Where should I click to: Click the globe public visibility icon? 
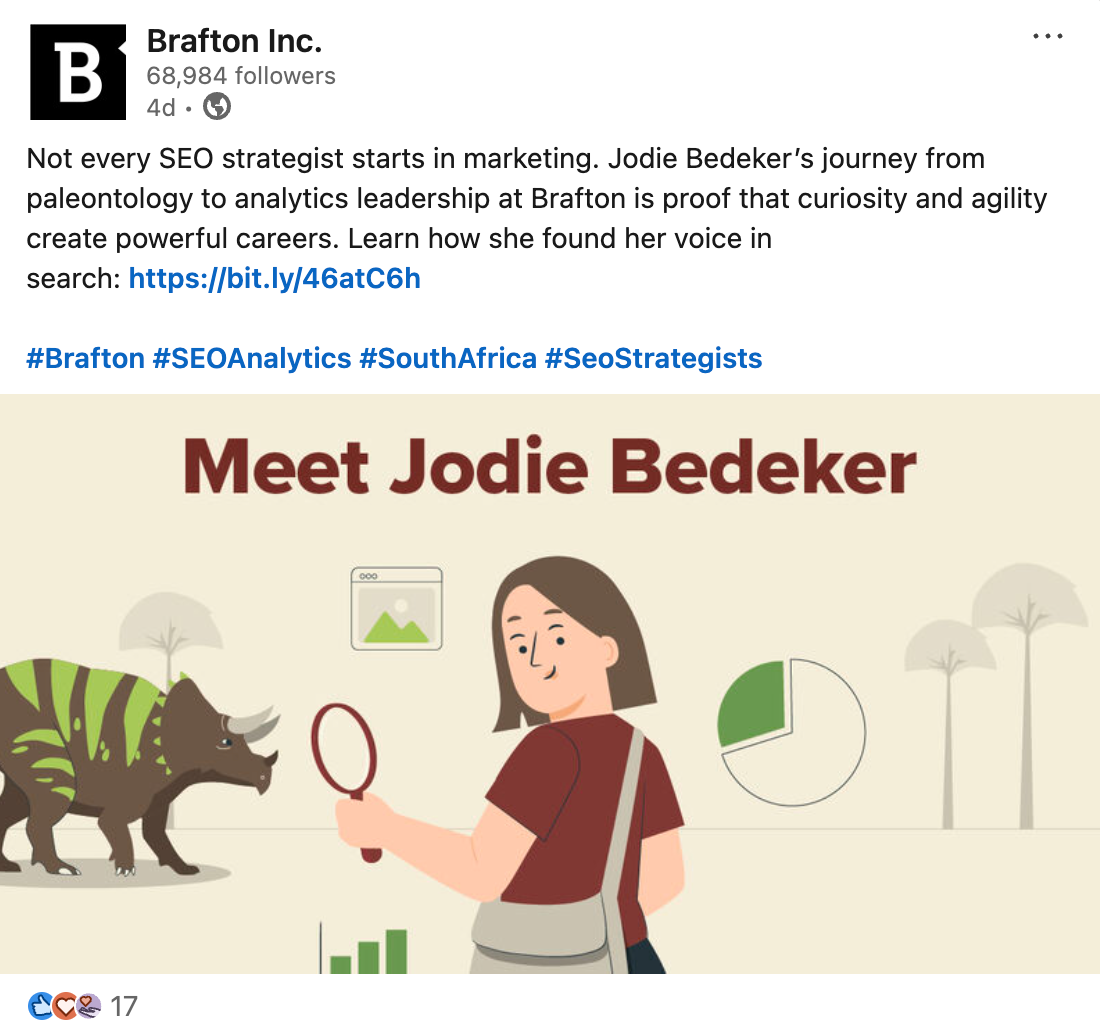(x=217, y=106)
